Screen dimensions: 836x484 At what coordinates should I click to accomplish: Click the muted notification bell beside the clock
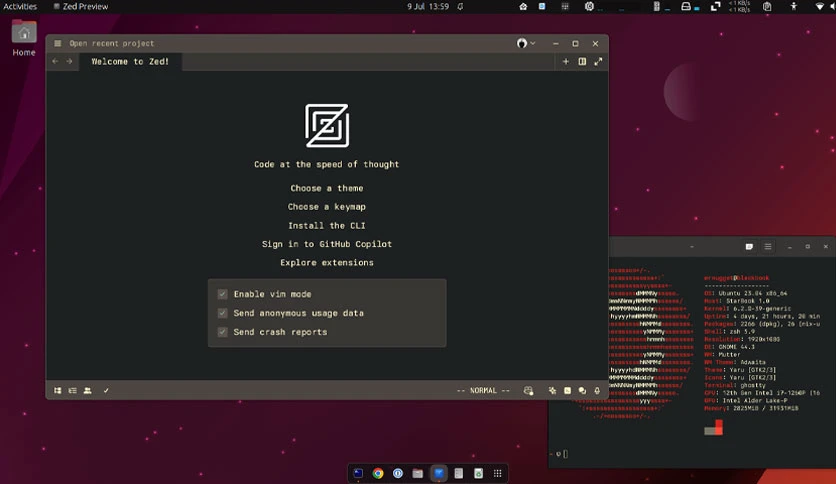(460, 6)
